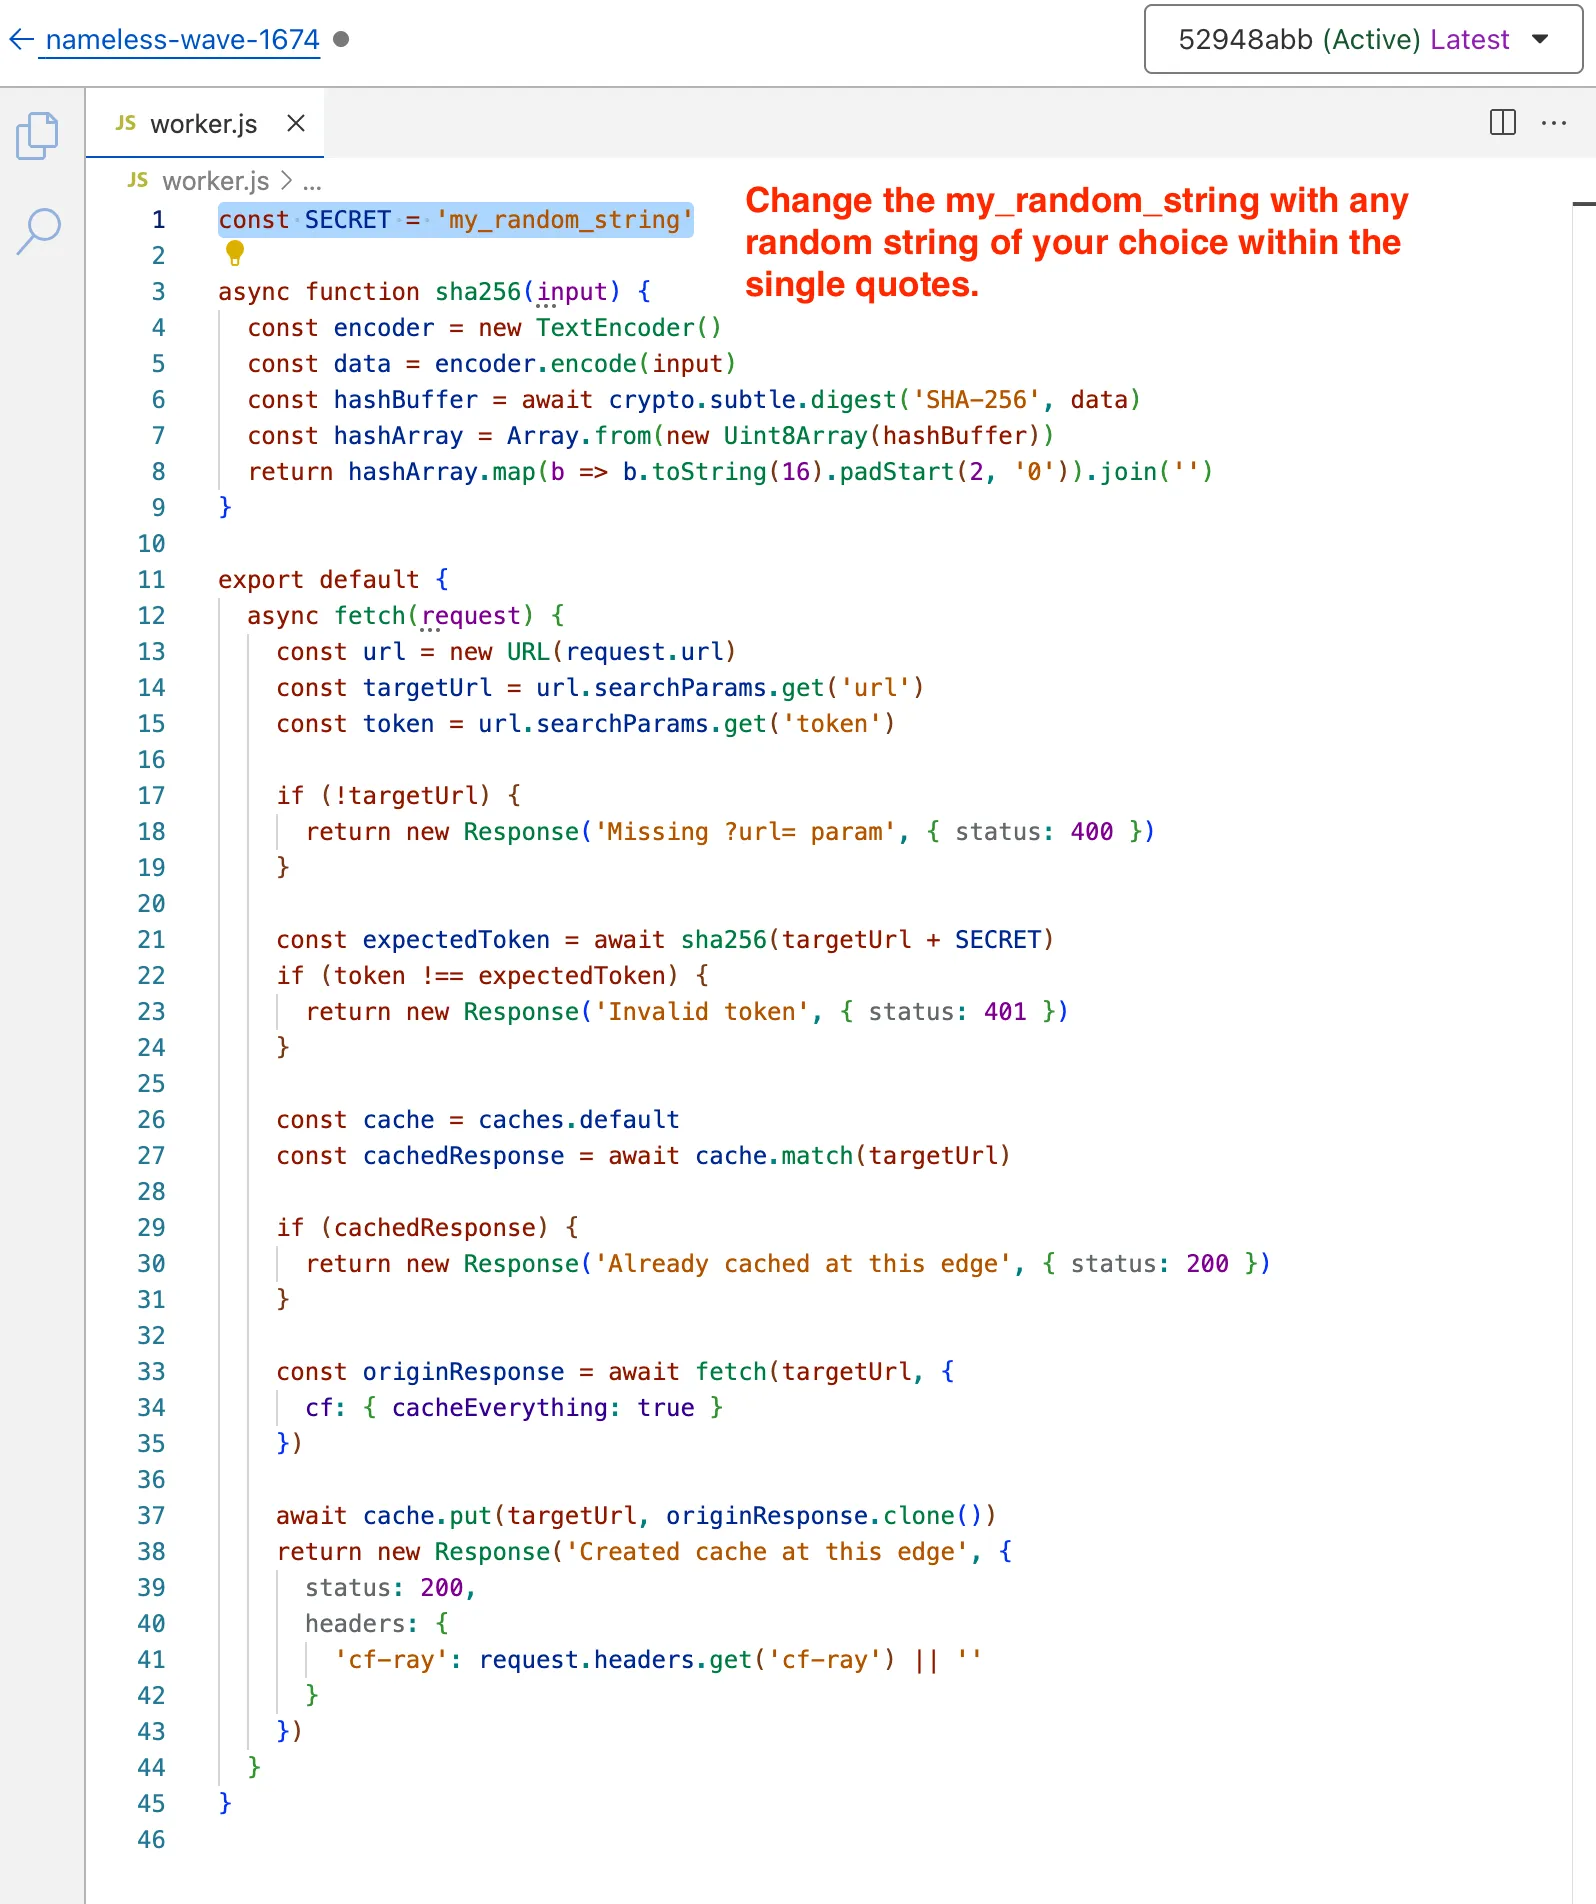Click 'cacheEverything: true' on line 34
Viewport: 1596px width, 1904px height.
tap(543, 1407)
